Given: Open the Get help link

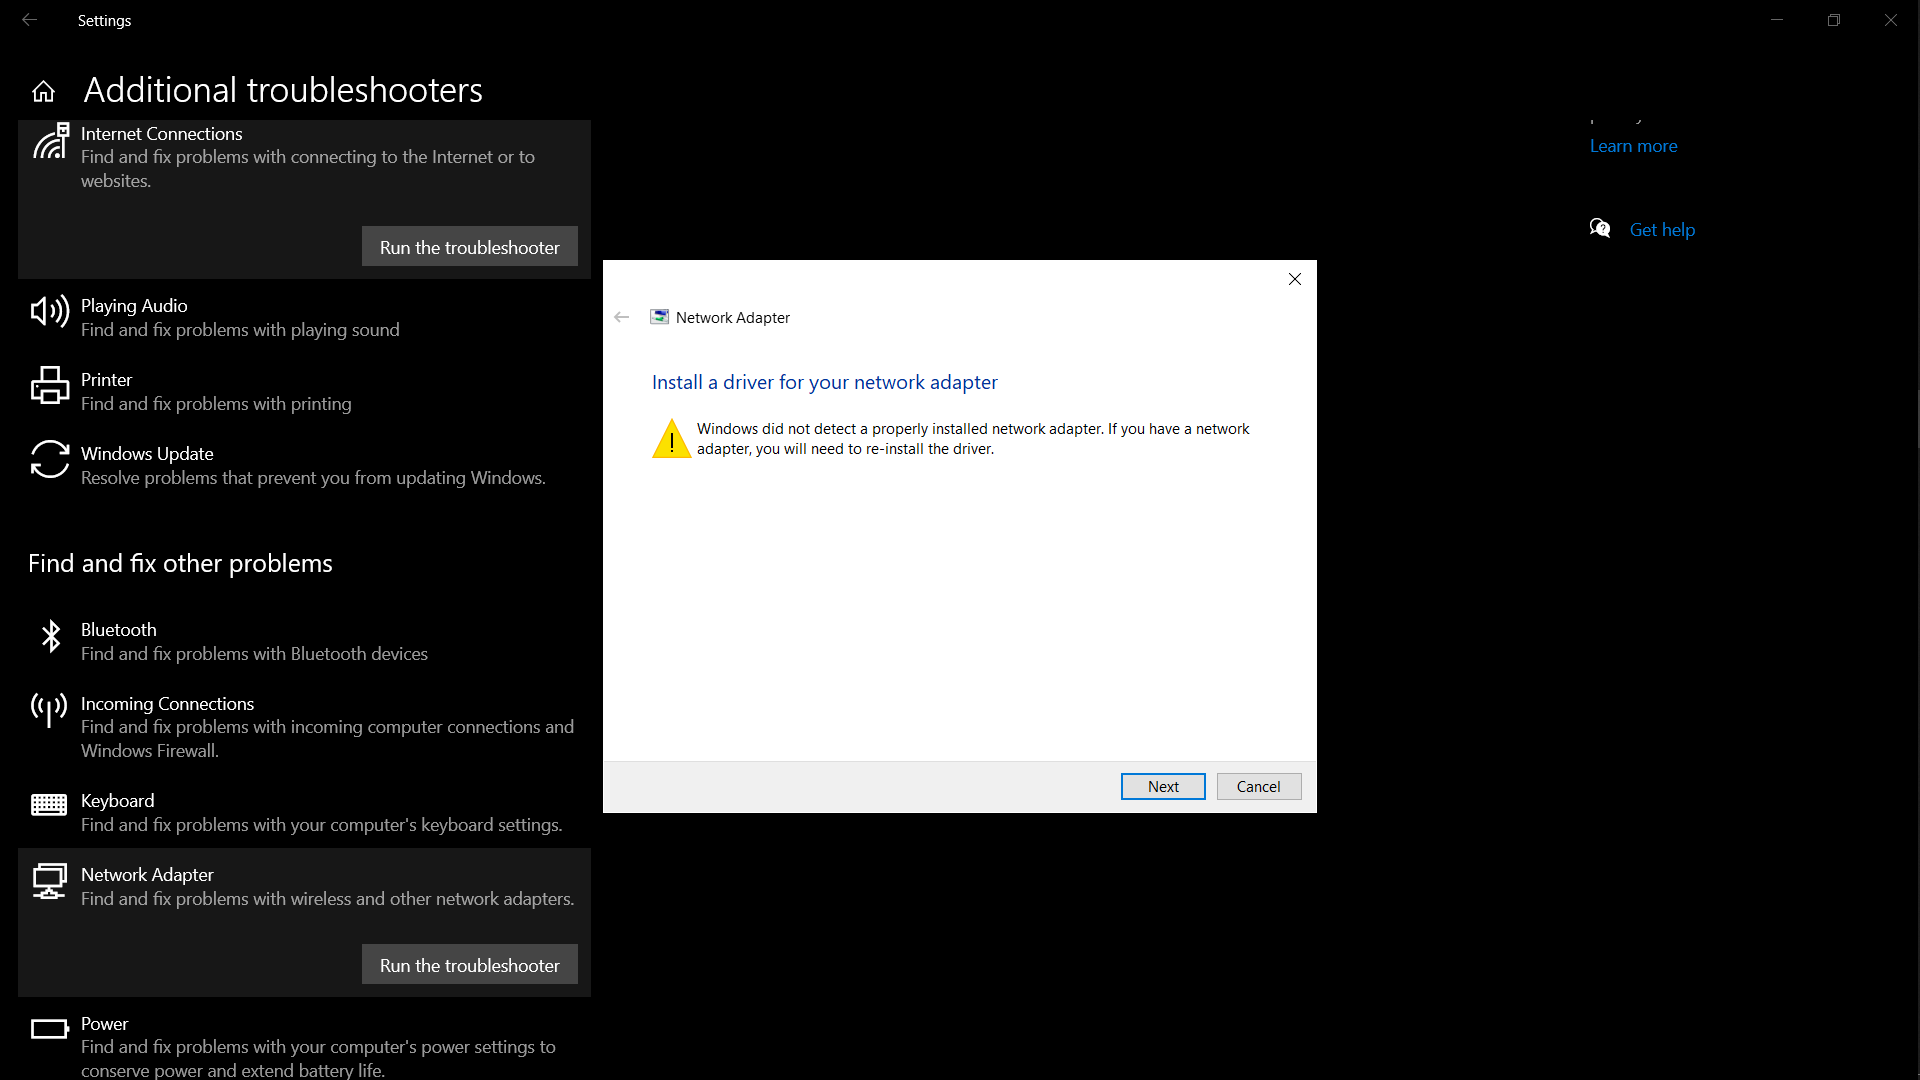Looking at the screenshot, I should [x=1662, y=230].
